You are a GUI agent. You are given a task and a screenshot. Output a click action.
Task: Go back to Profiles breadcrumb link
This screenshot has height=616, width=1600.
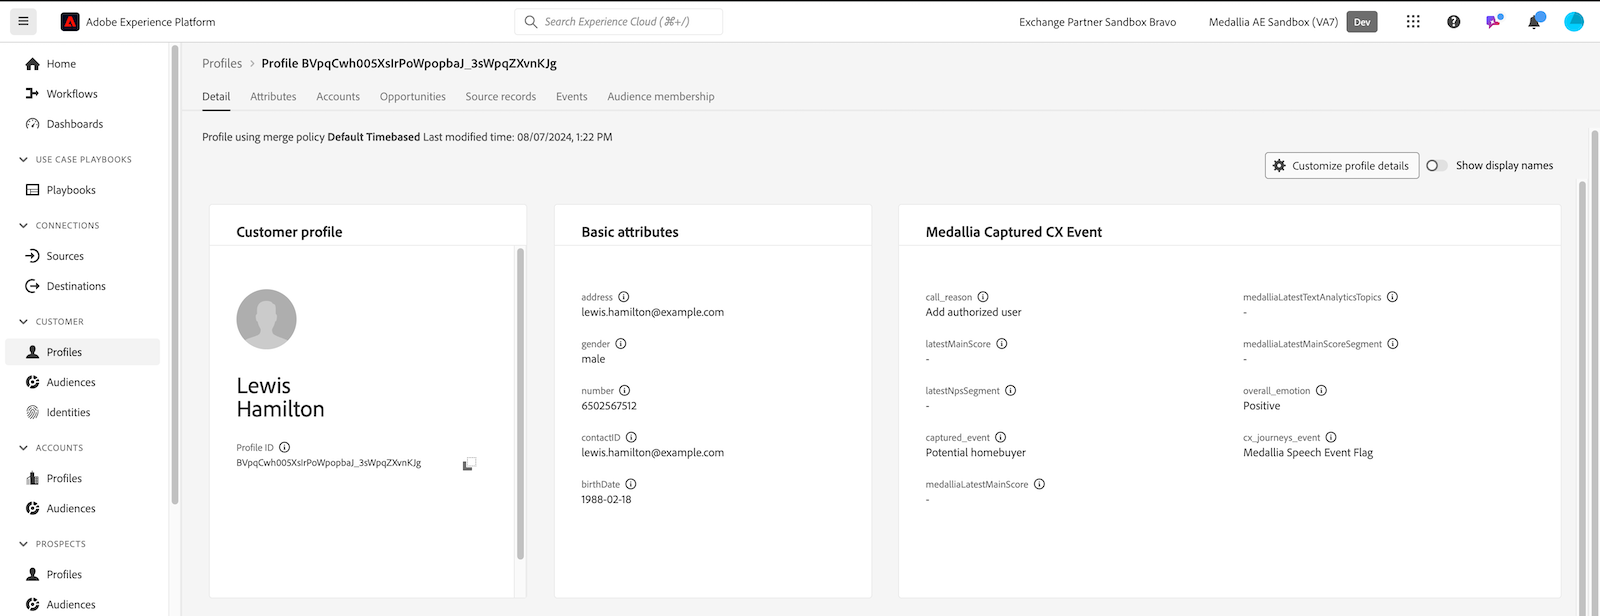222,63
